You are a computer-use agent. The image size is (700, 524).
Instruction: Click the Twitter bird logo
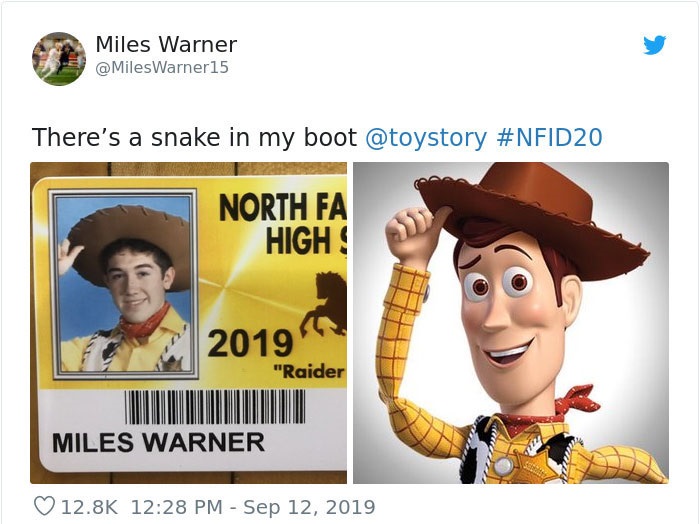point(654,45)
